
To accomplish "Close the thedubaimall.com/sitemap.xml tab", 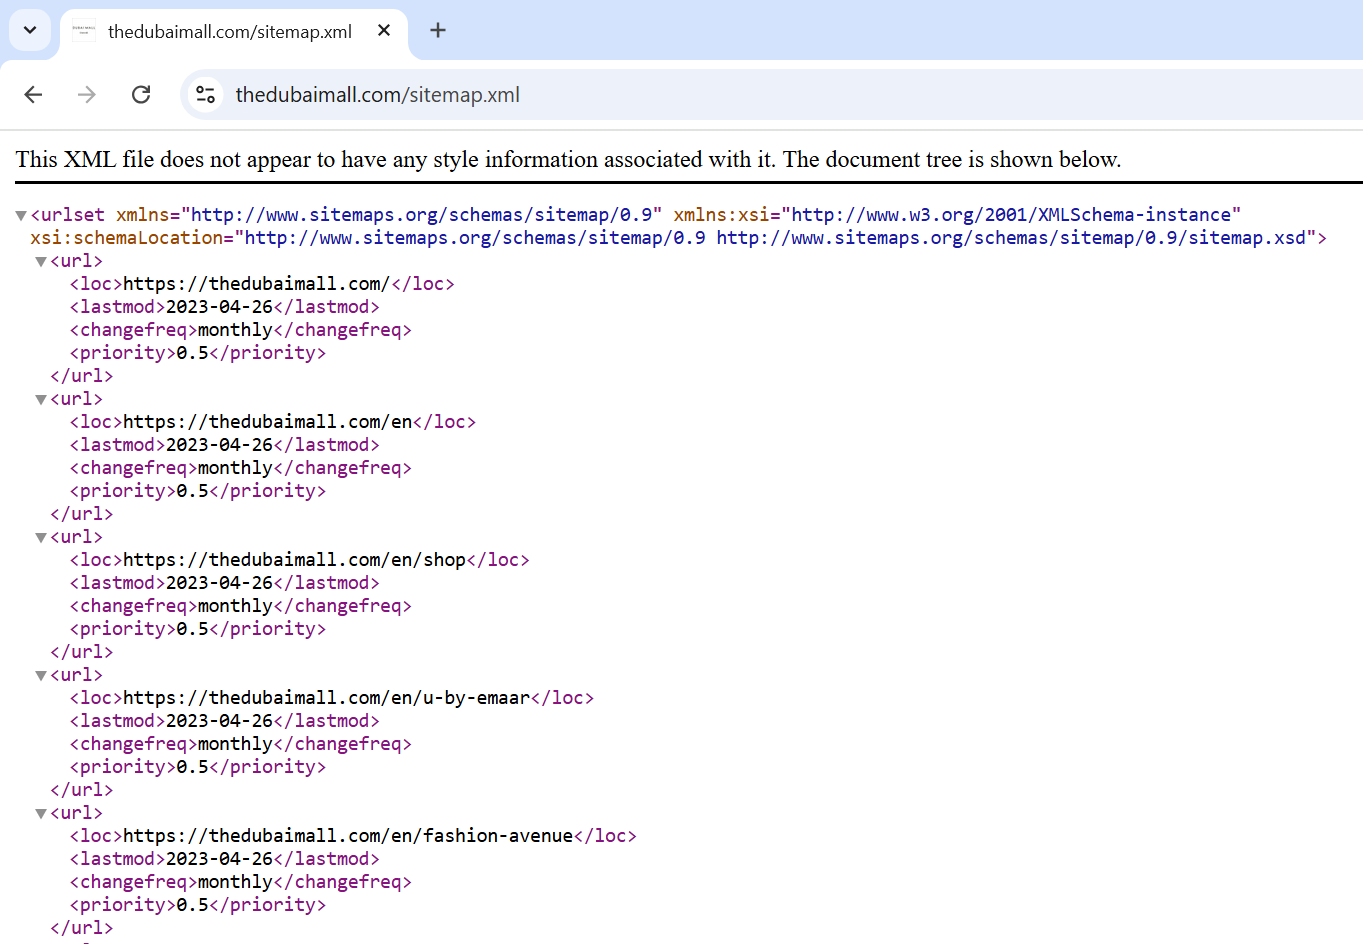I will tap(384, 31).
